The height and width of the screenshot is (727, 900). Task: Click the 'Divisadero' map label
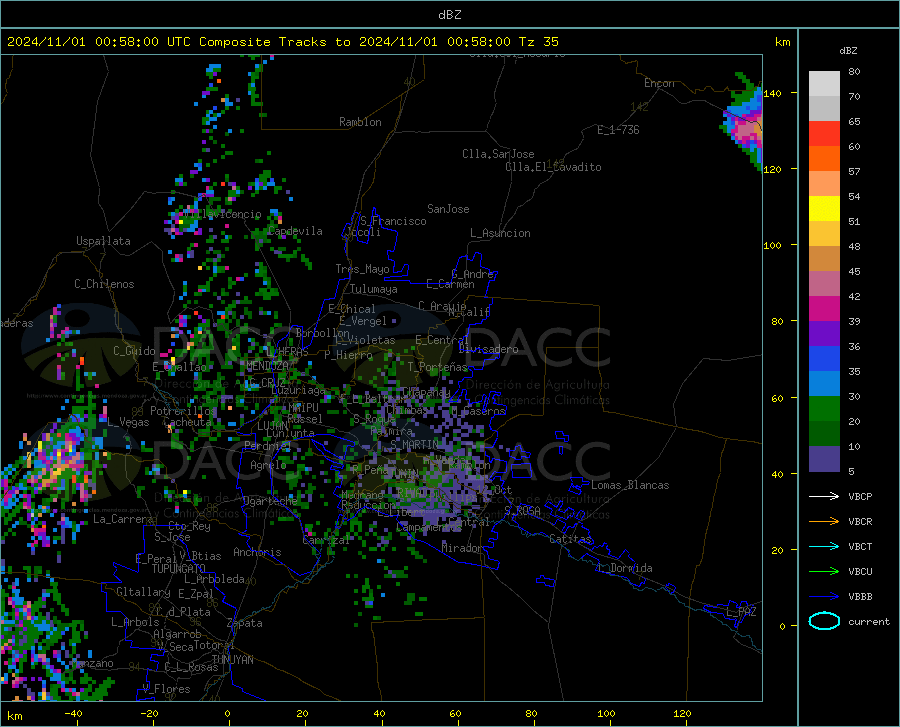point(488,349)
